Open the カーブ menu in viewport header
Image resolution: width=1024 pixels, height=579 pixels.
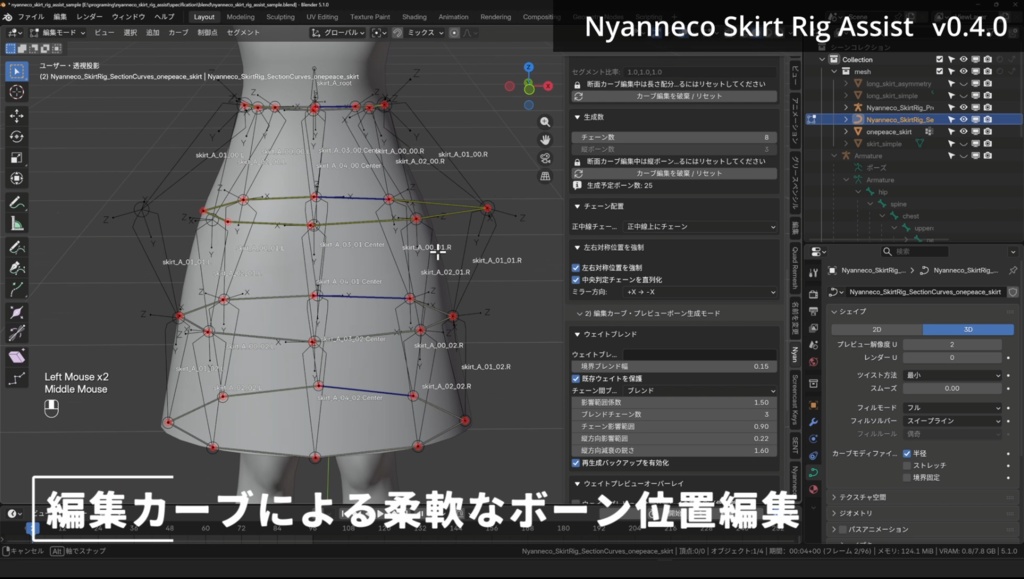click(178, 33)
